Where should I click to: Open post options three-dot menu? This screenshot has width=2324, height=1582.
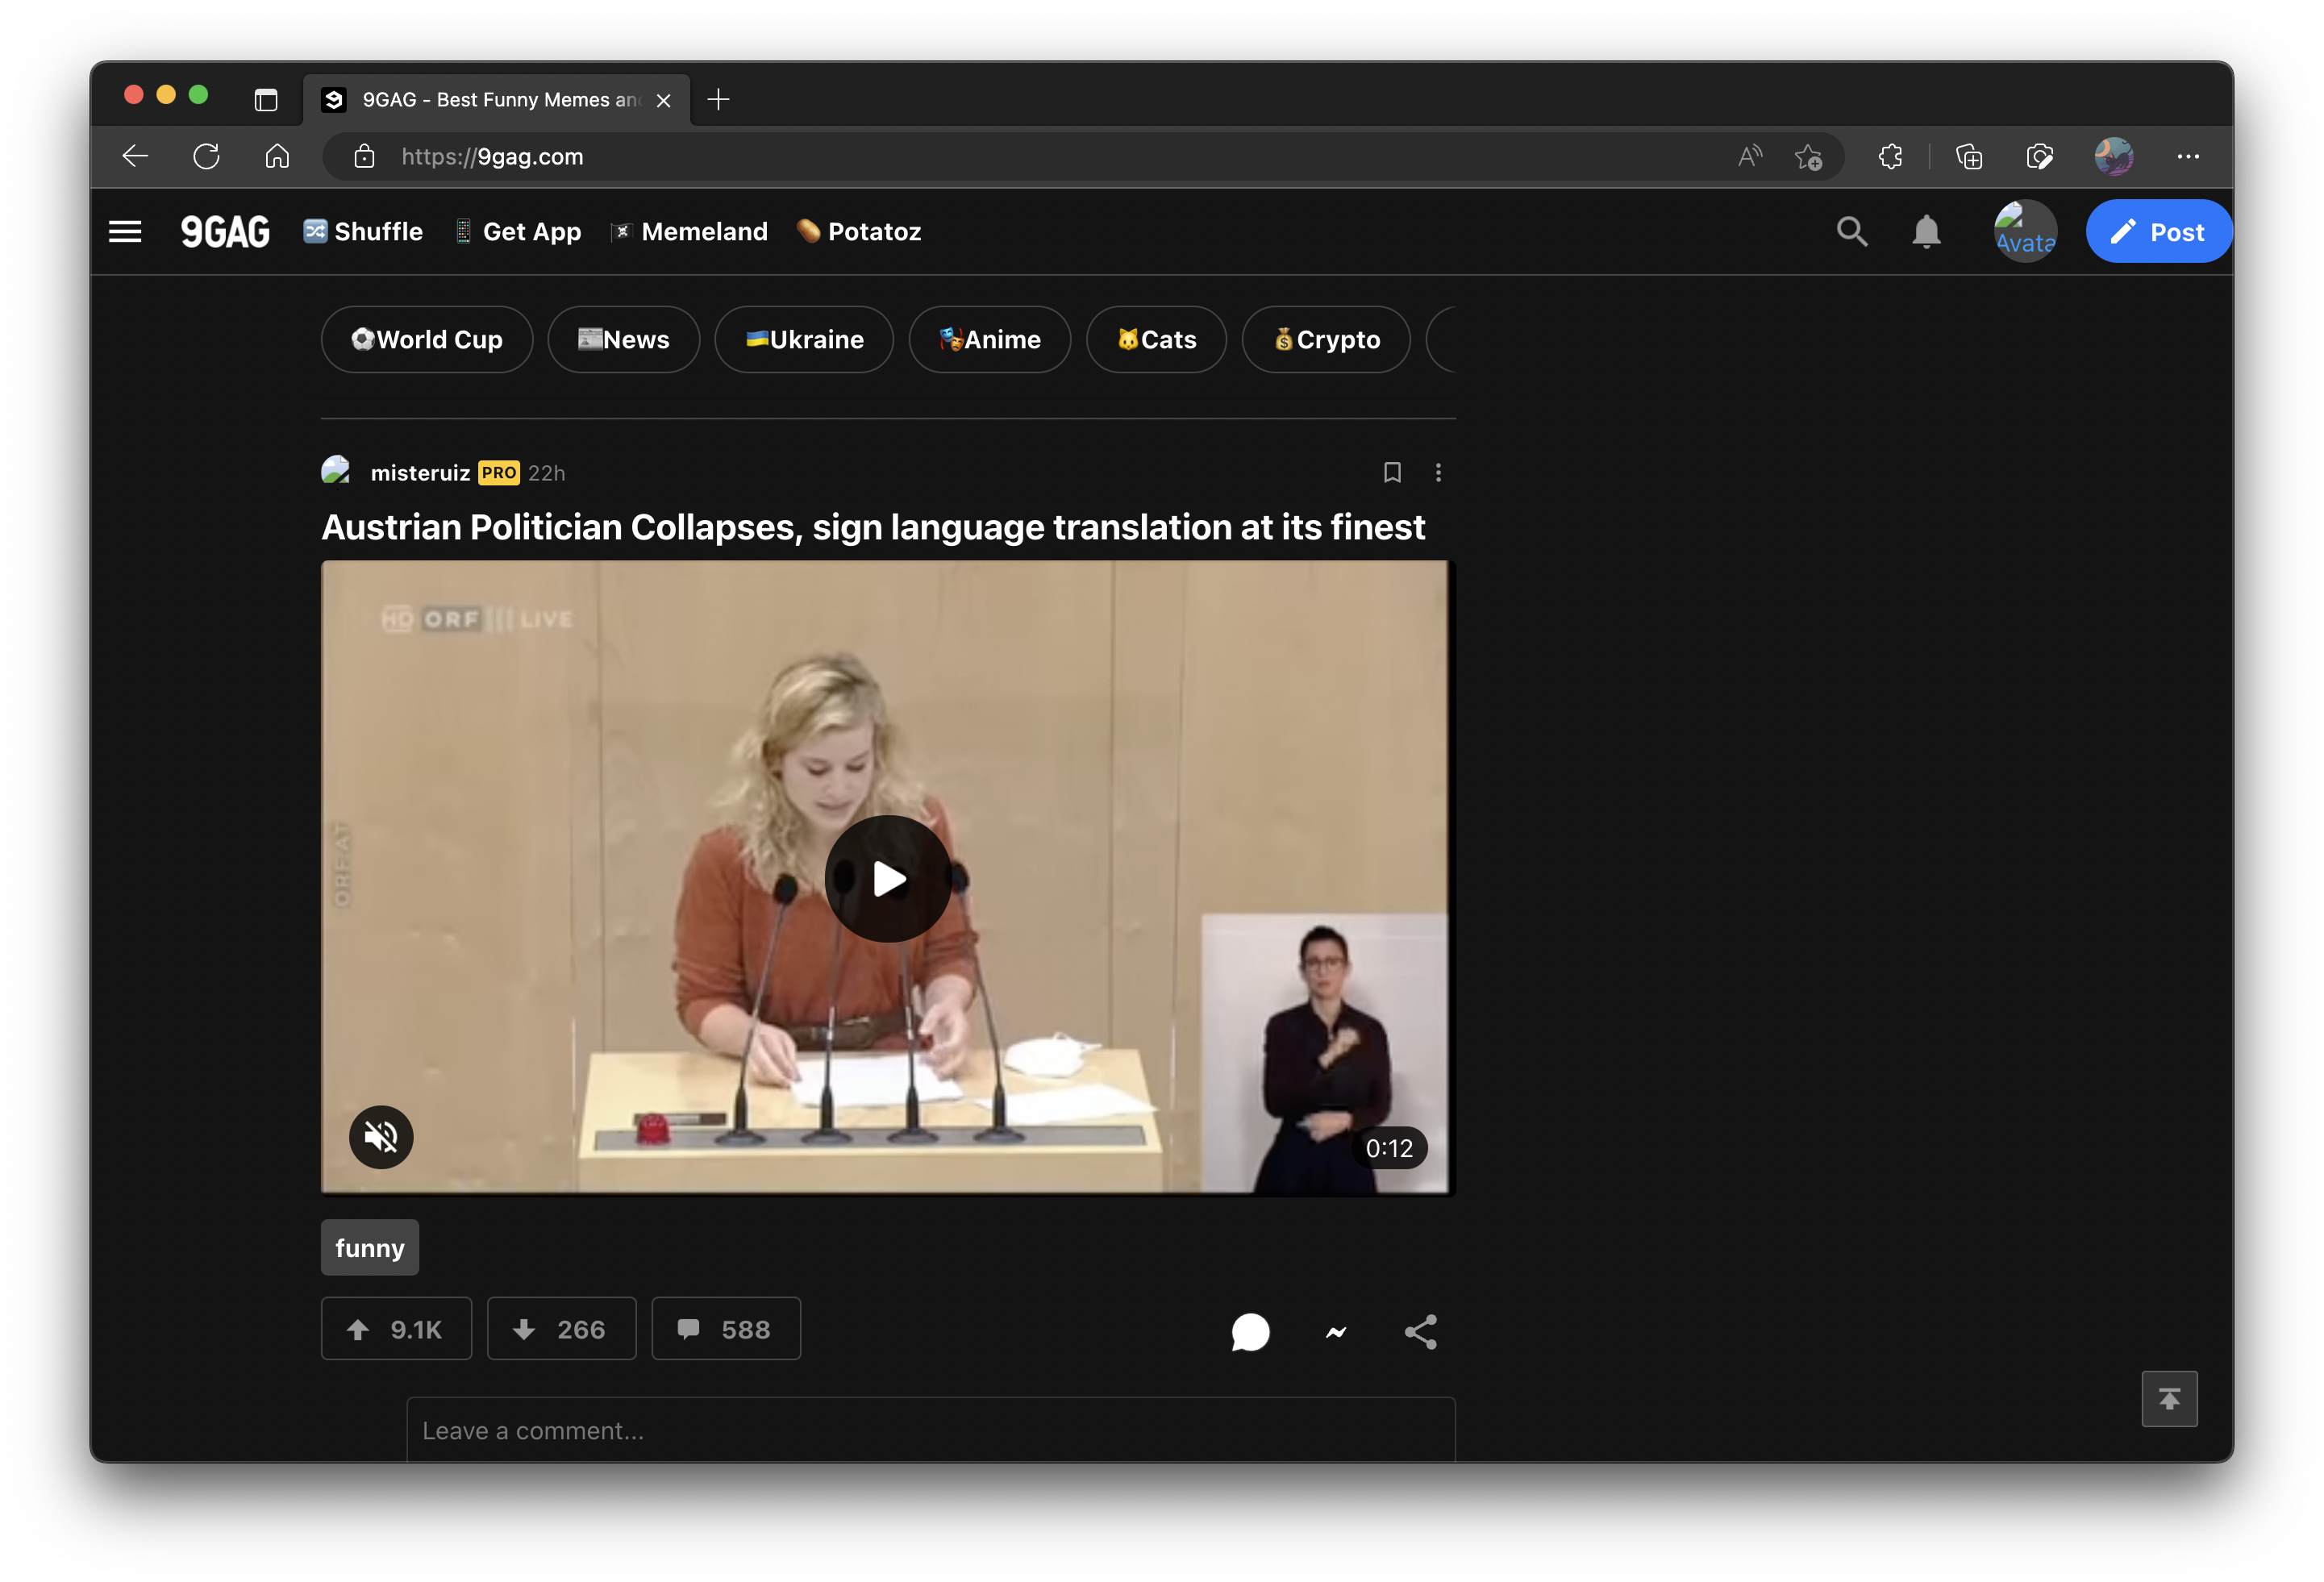point(1438,473)
